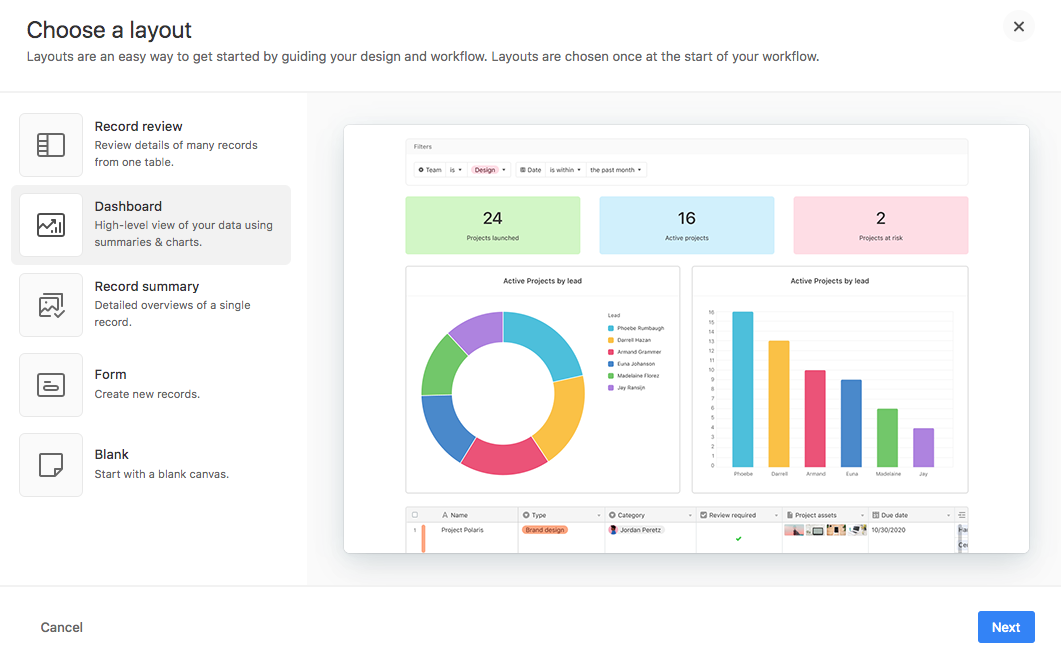Select the Blank layout icon
Viewport: 1061px width, 655px height.
(51, 464)
